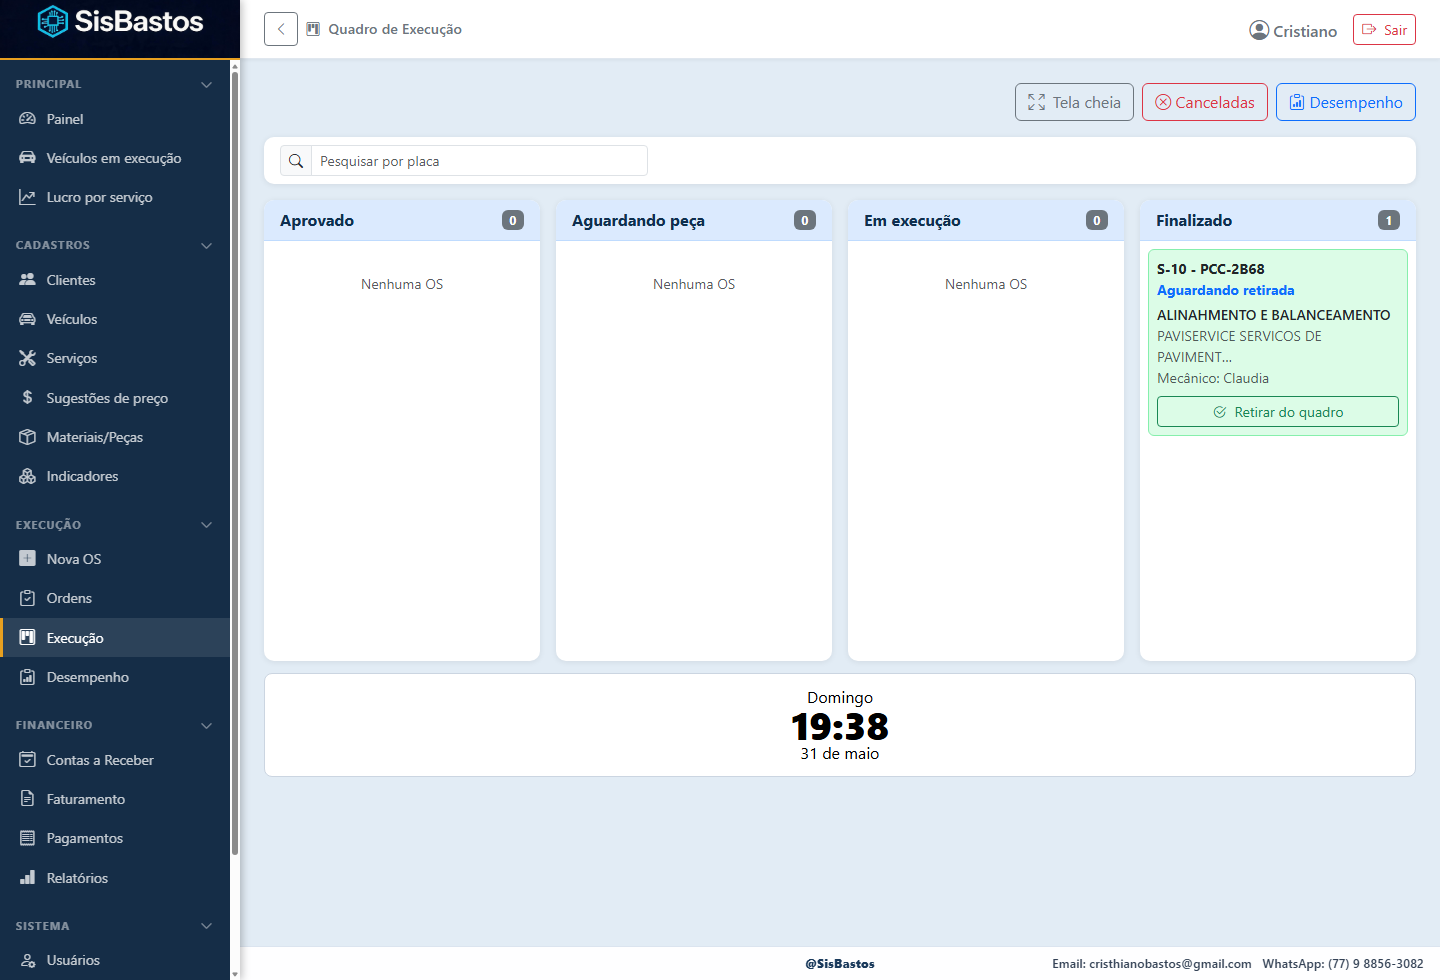Image resolution: width=1440 pixels, height=980 pixels.
Task: Click the calendar-check icon for Contas a Receber
Action: pyautogui.click(x=27, y=760)
